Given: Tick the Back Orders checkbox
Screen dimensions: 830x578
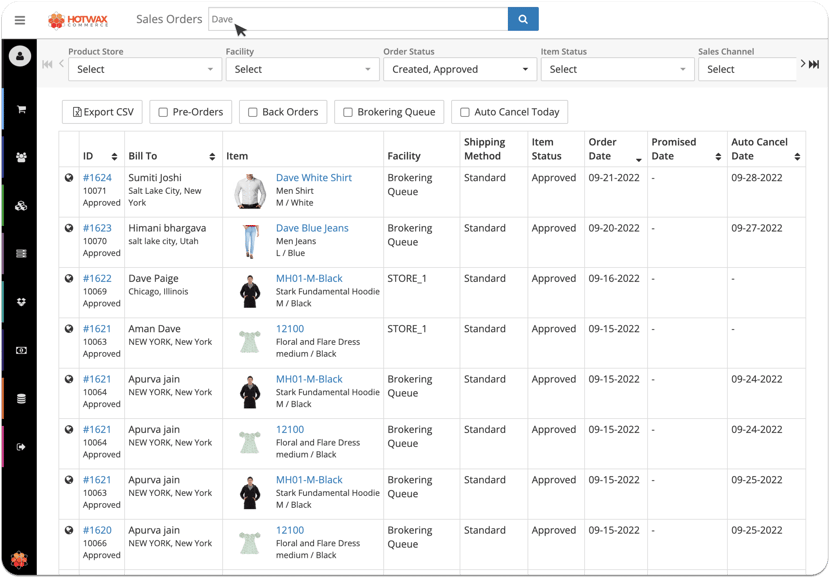Looking at the screenshot, I should click(253, 112).
